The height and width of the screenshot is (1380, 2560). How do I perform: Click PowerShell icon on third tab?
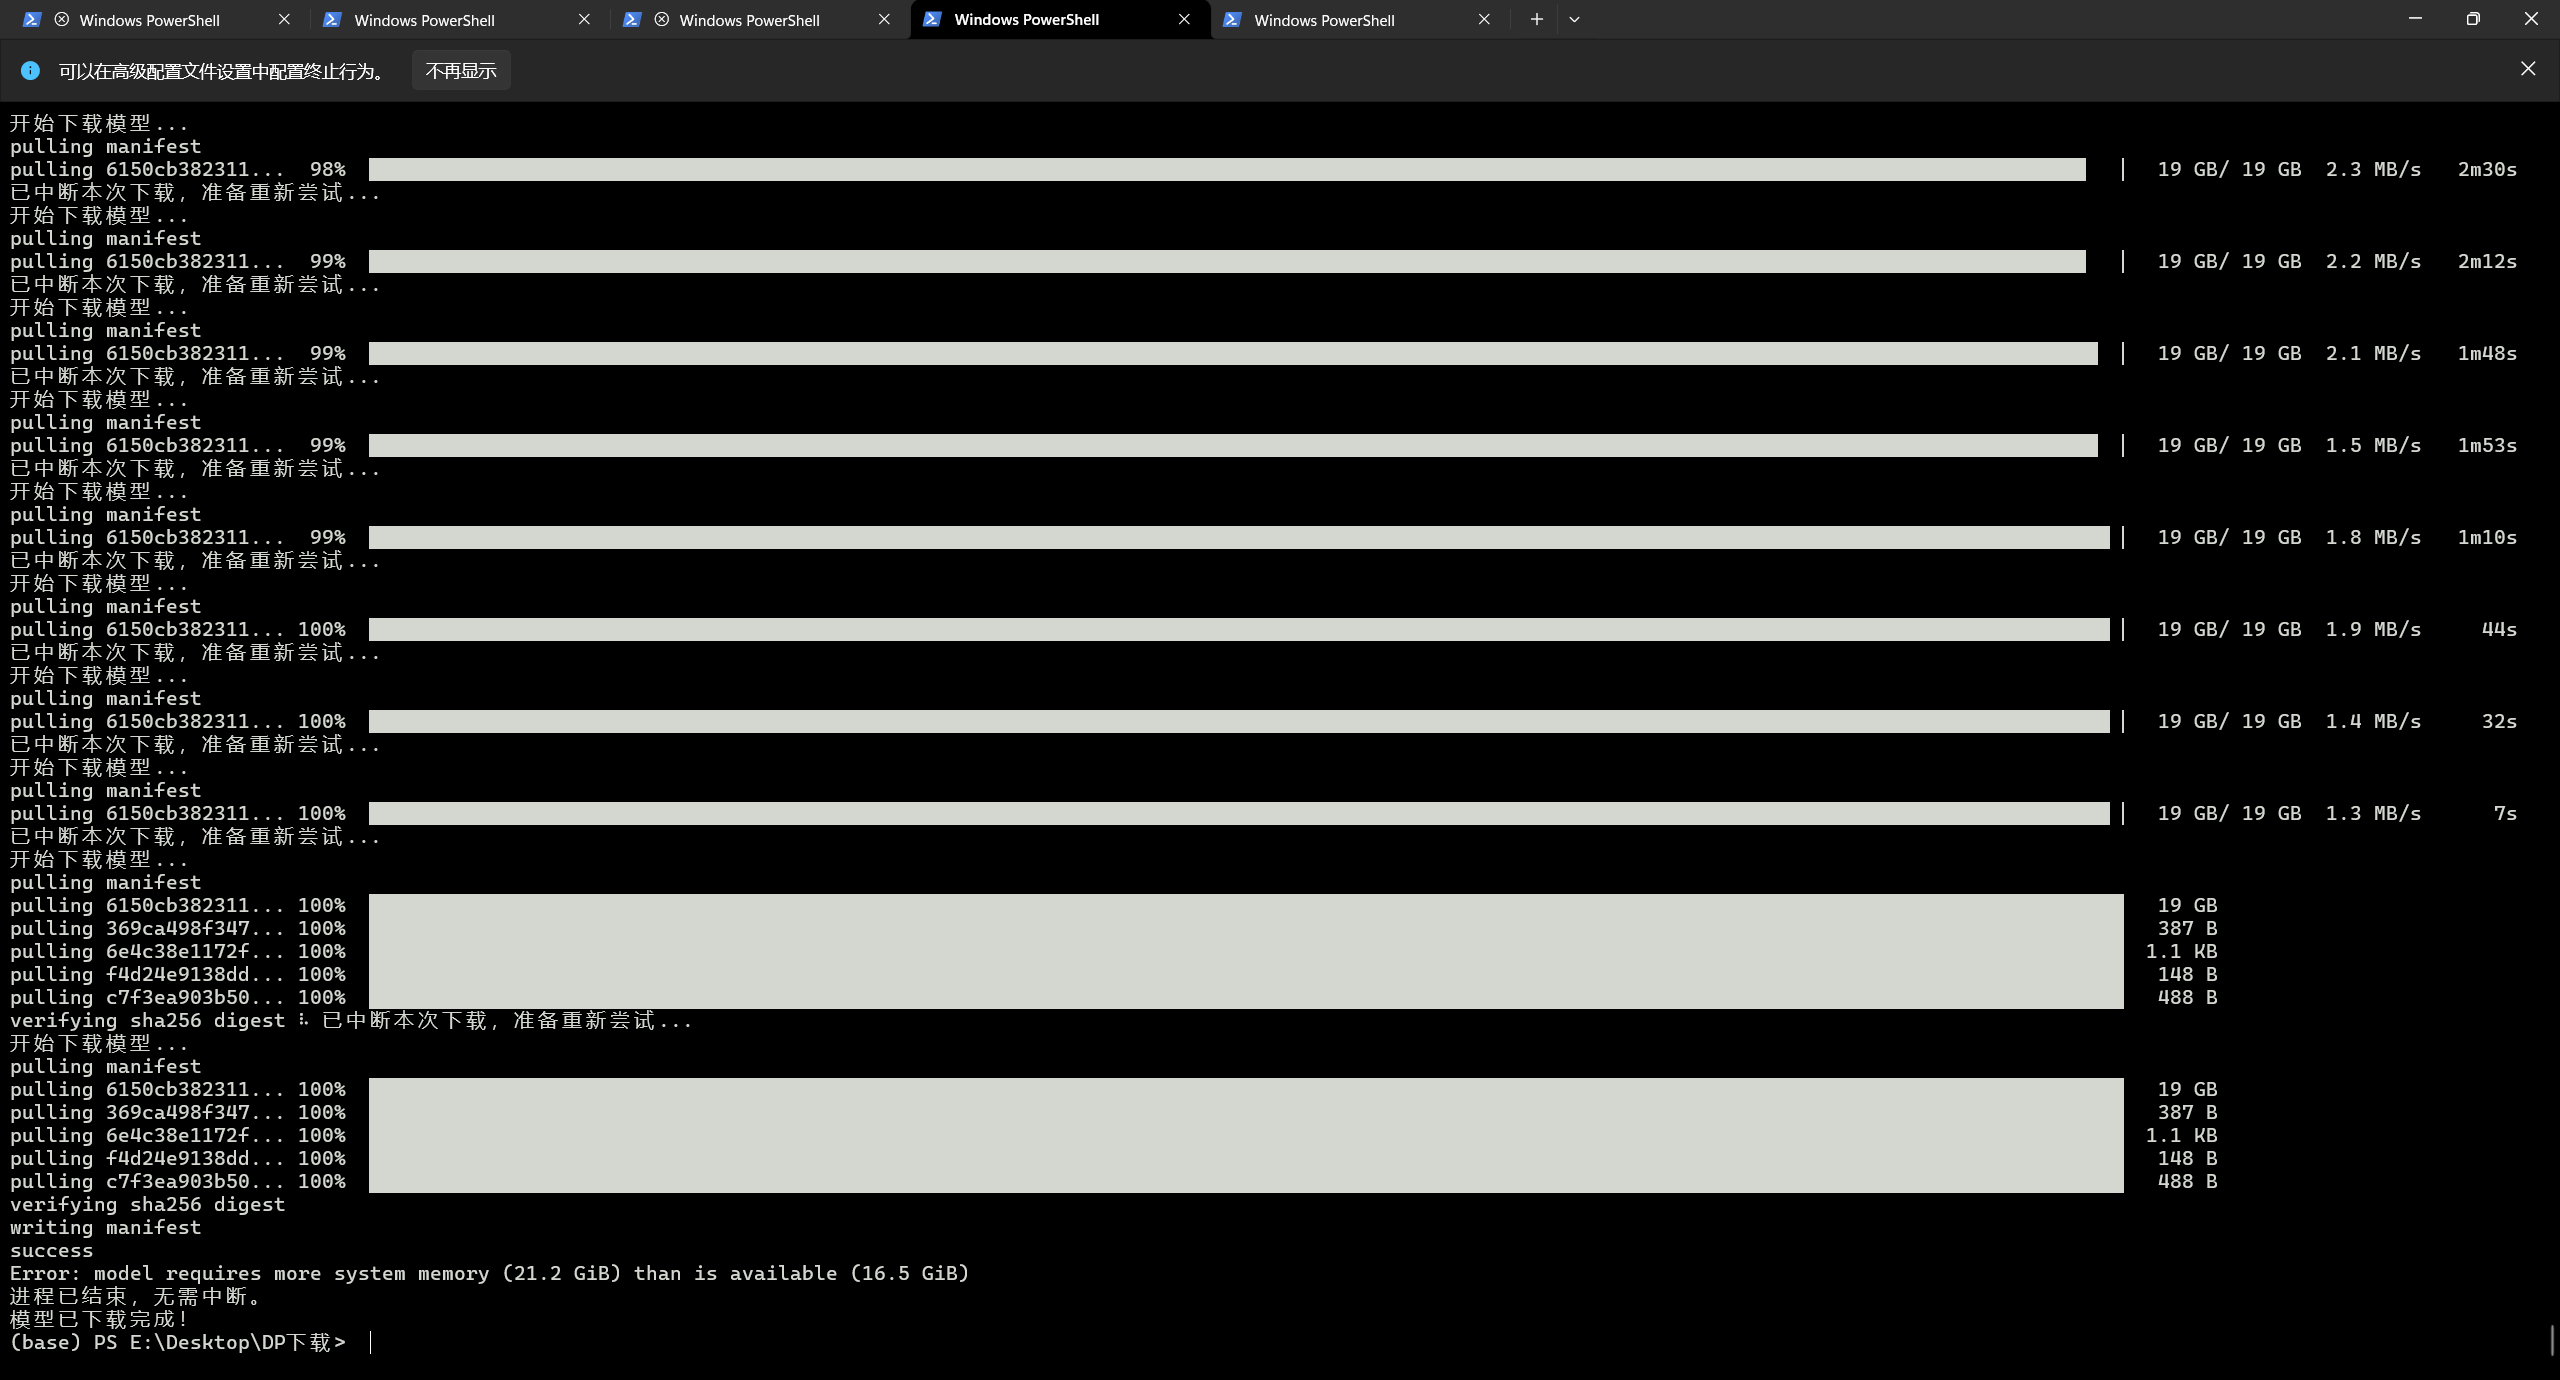632,19
